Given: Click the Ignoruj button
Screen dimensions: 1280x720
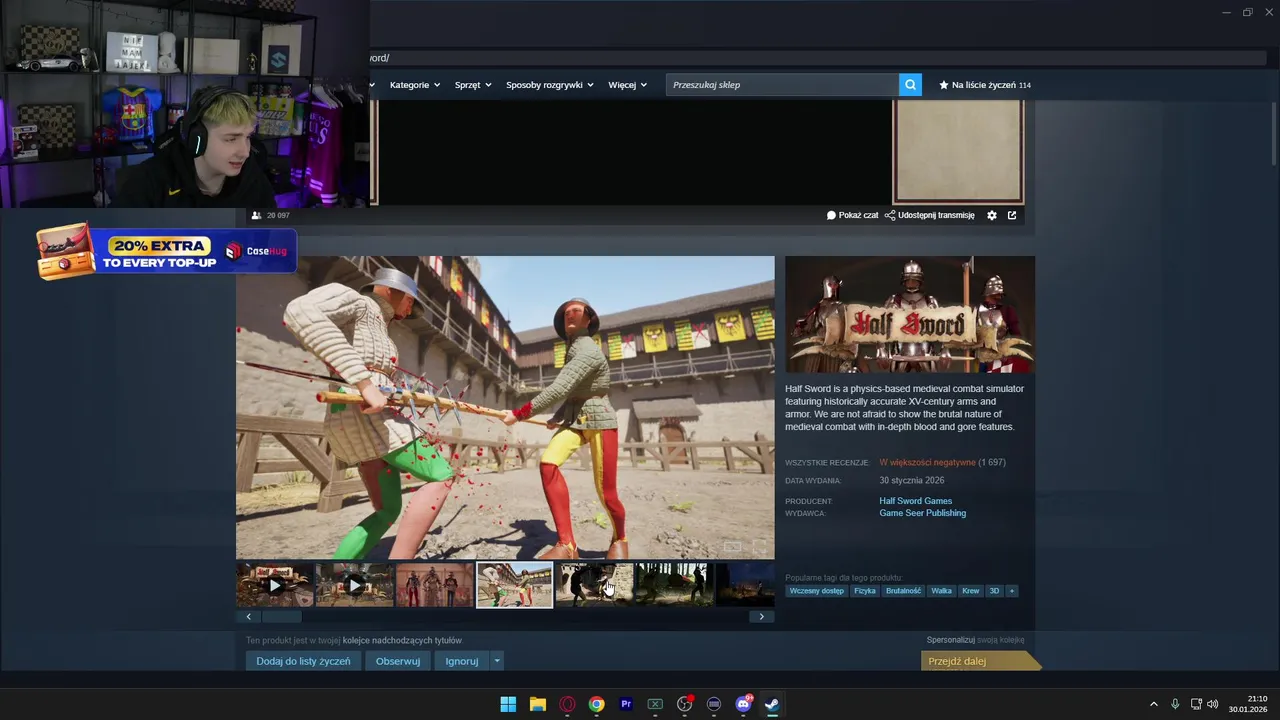Looking at the screenshot, I should tap(462, 661).
